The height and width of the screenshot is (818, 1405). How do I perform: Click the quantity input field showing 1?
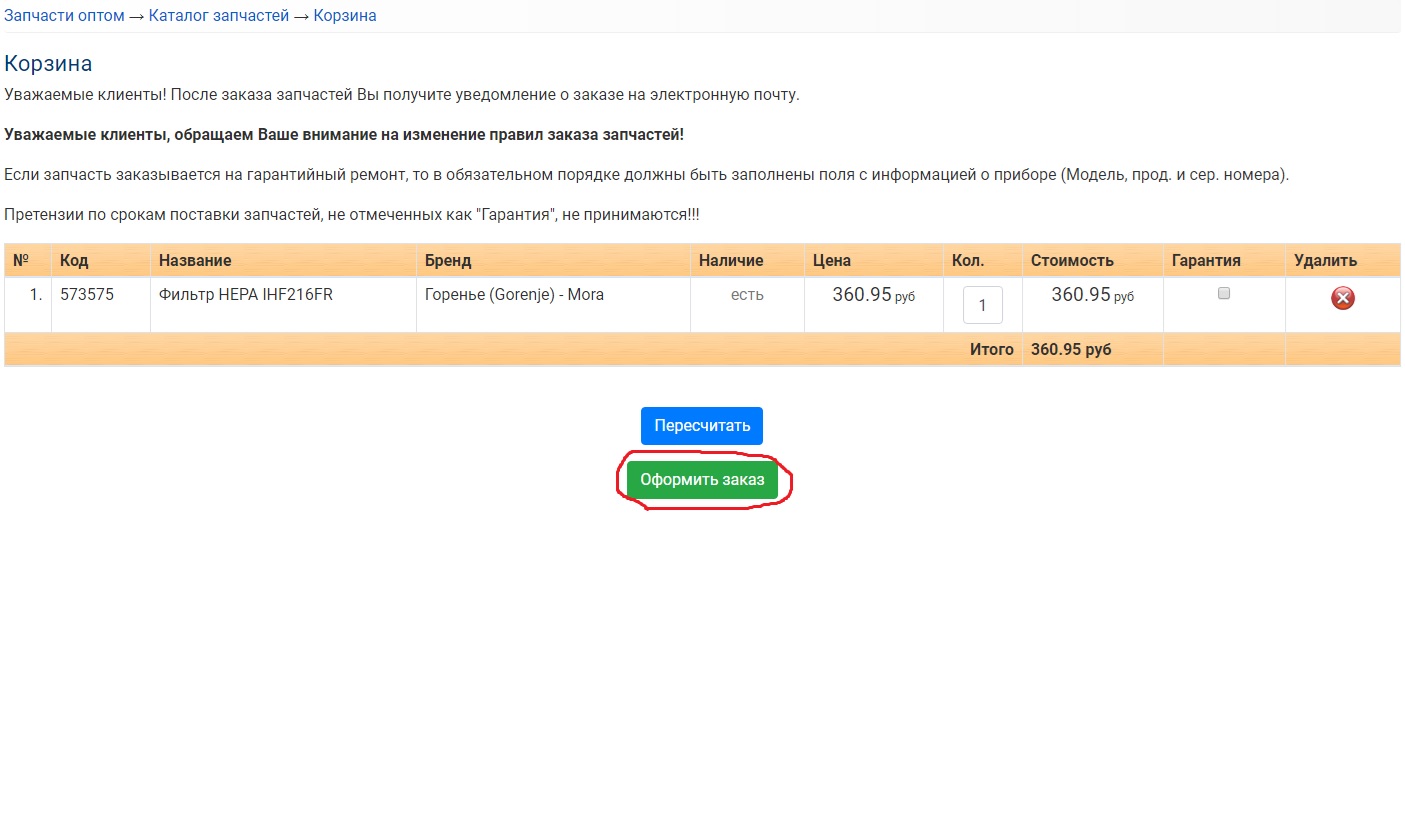(982, 305)
